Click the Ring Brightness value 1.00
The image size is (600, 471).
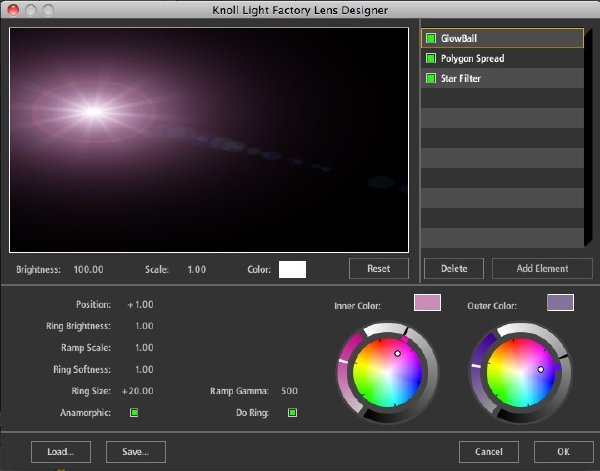[144, 326]
